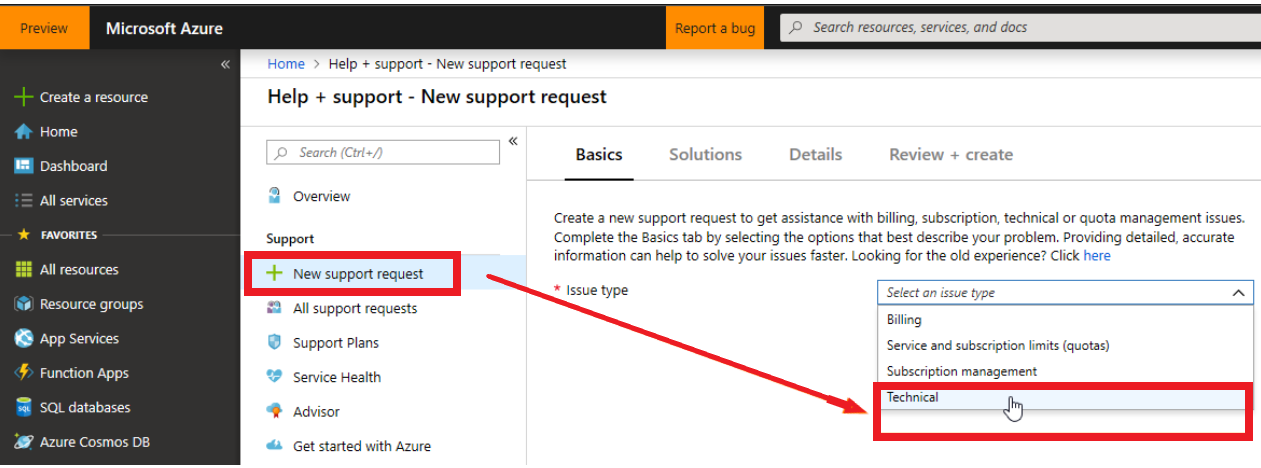Click the Search resources, services, and docs field
The height and width of the screenshot is (468, 1261).
[1020, 28]
